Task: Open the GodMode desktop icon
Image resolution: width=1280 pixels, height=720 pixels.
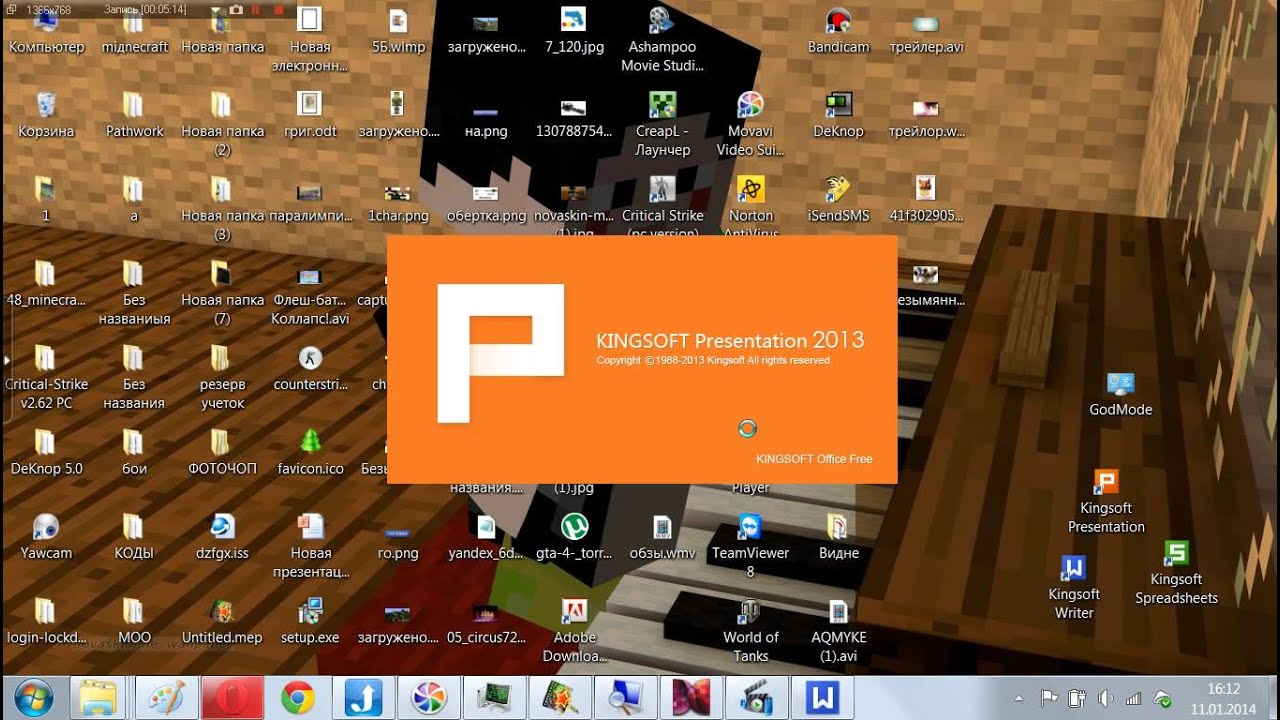Action: point(1120,395)
